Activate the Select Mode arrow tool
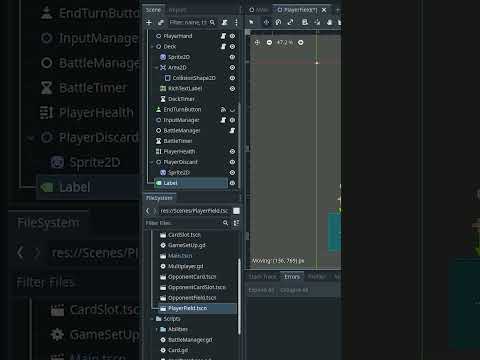This screenshot has width=480, height=360. click(x=252, y=22)
